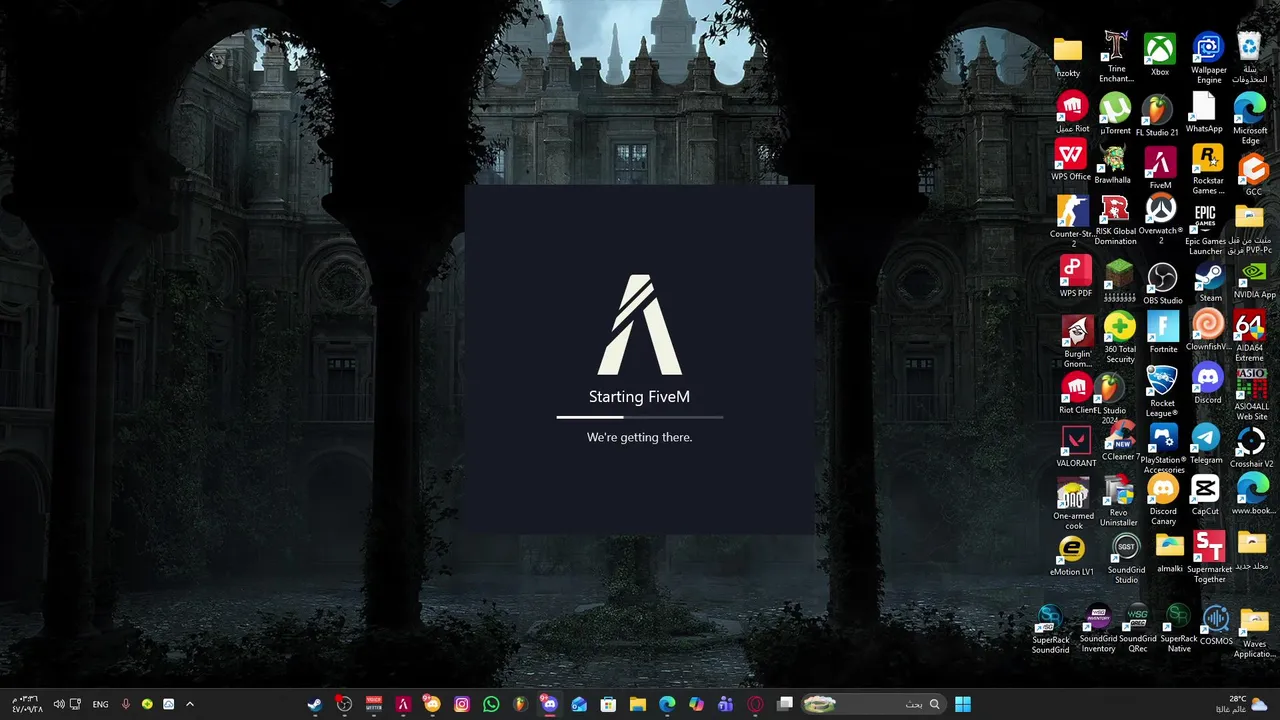Expand the hidden system tray icons chevron
The image size is (1280, 720).
coord(189,704)
